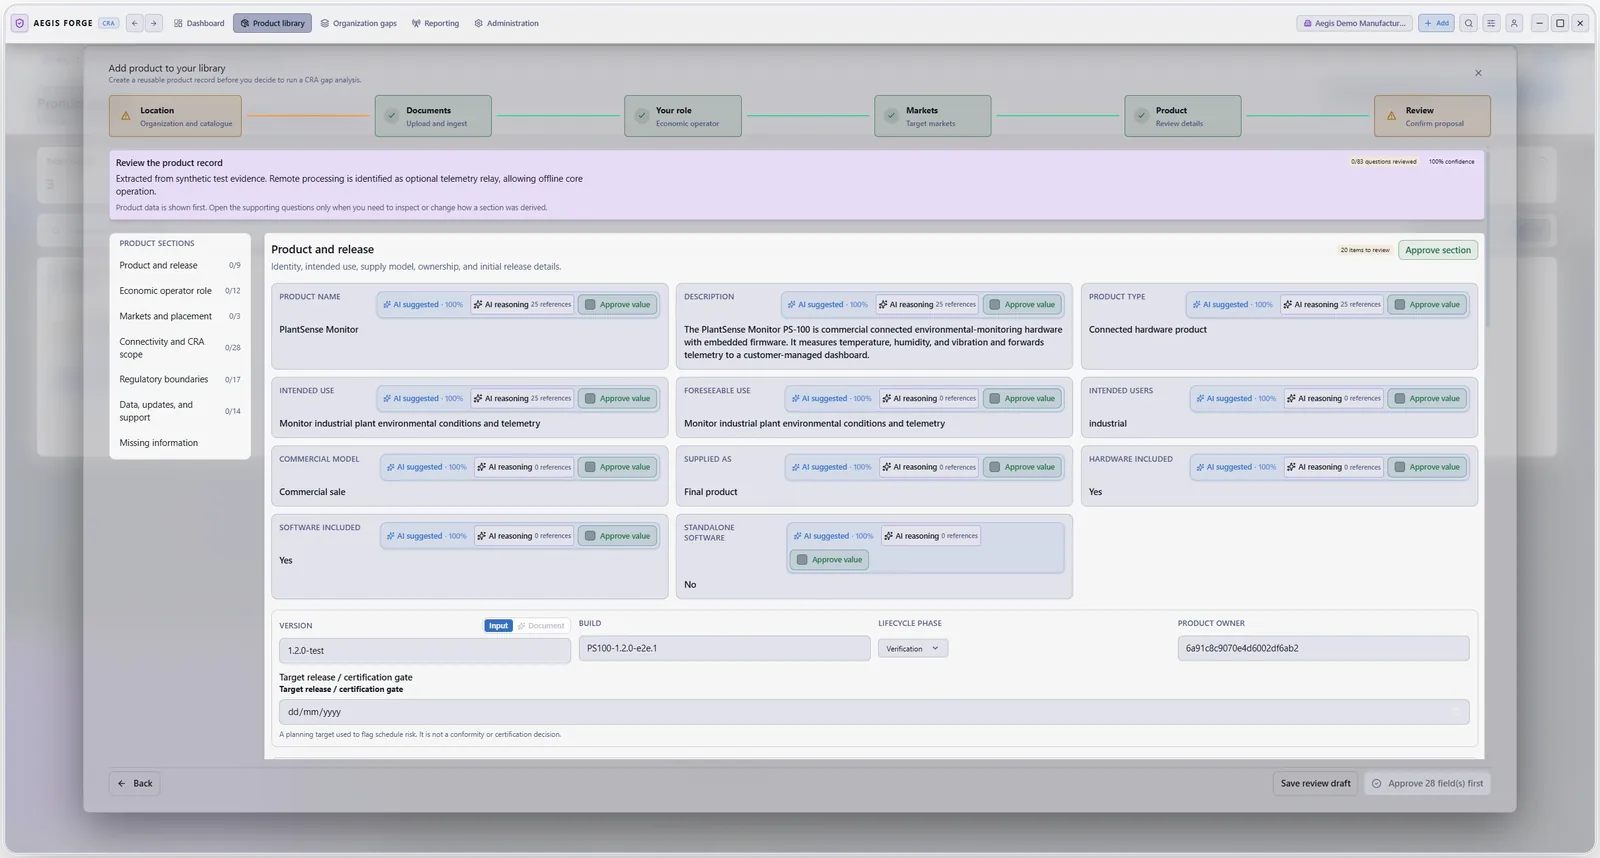Open the Aegis Demo Manufacturer organization selector
The width and height of the screenshot is (1600, 858).
point(1355,23)
